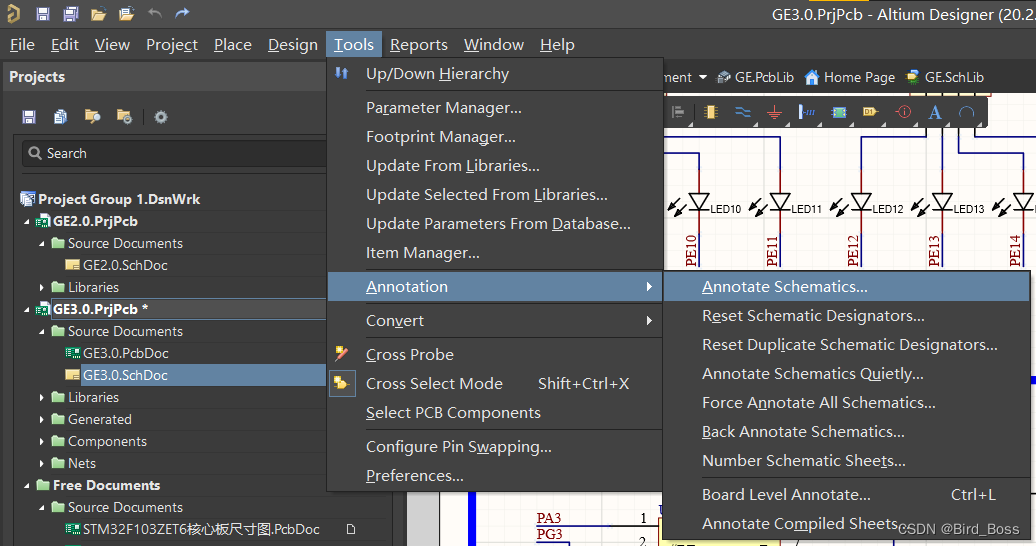Collapse the Free Documents node
1036x546 pixels.
26,485
